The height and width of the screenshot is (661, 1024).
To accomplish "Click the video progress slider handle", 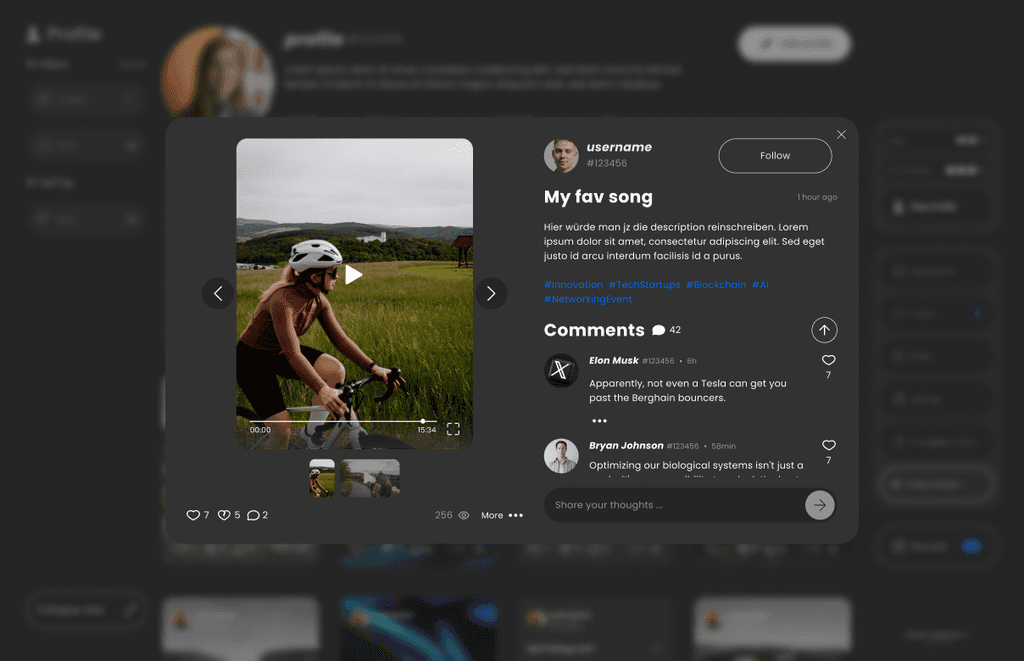I will click(x=423, y=421).
